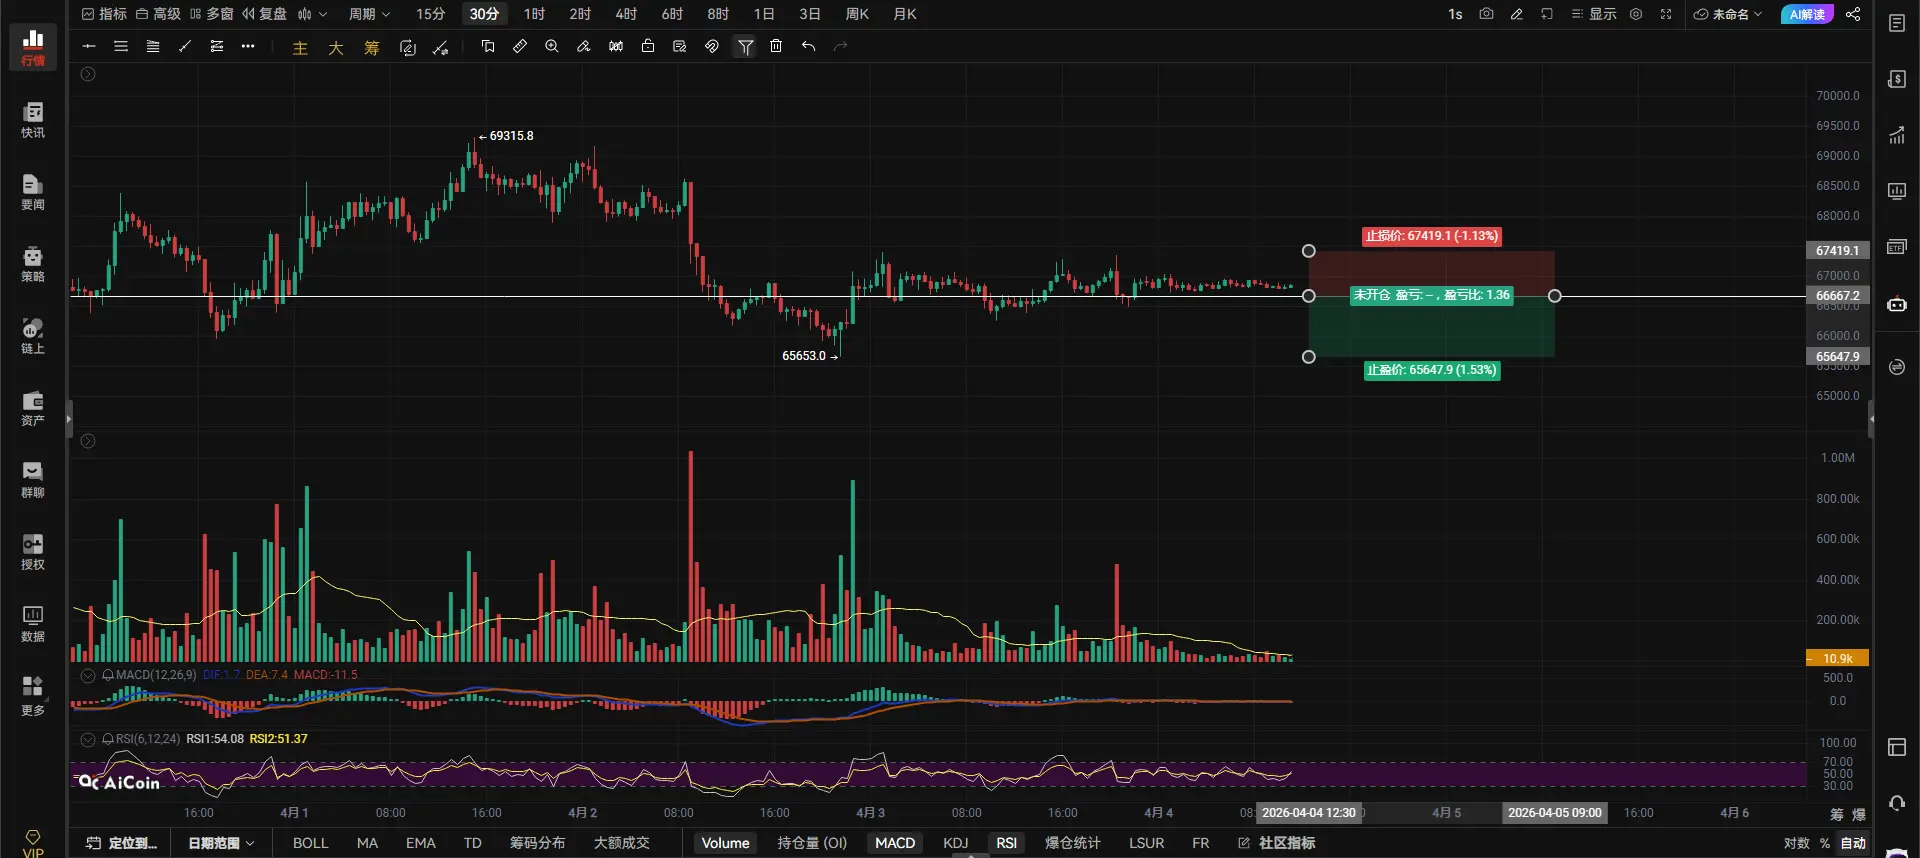Expand the 周期 period dropdown
The image size is (1920, 858).
click(369, 14)
